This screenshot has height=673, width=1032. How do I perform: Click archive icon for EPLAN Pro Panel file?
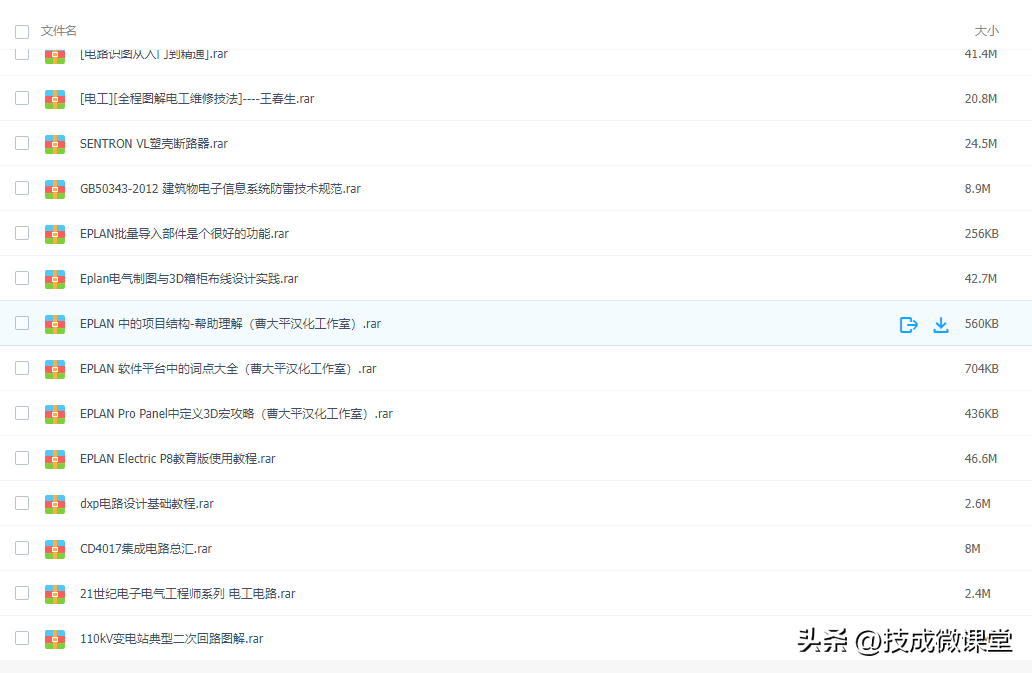click(x=55, y=414)
